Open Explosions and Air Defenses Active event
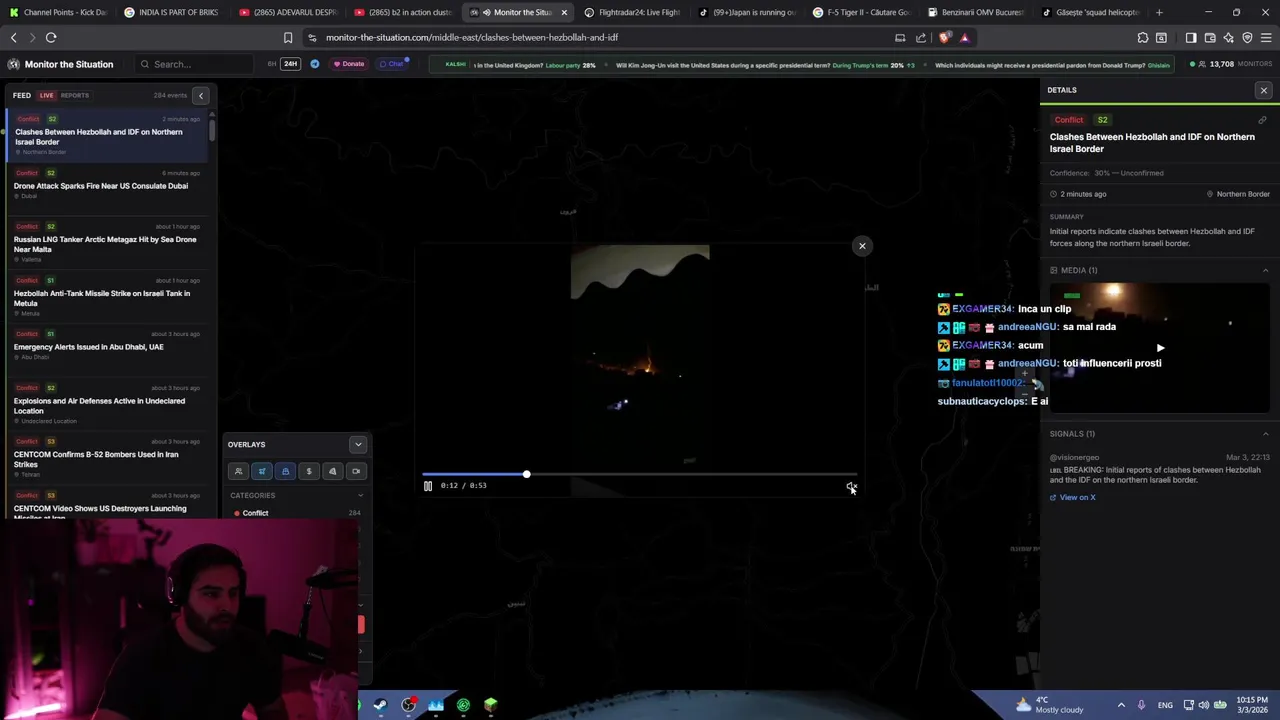Viewport: 1280px width, 720px height. point(107,405)
